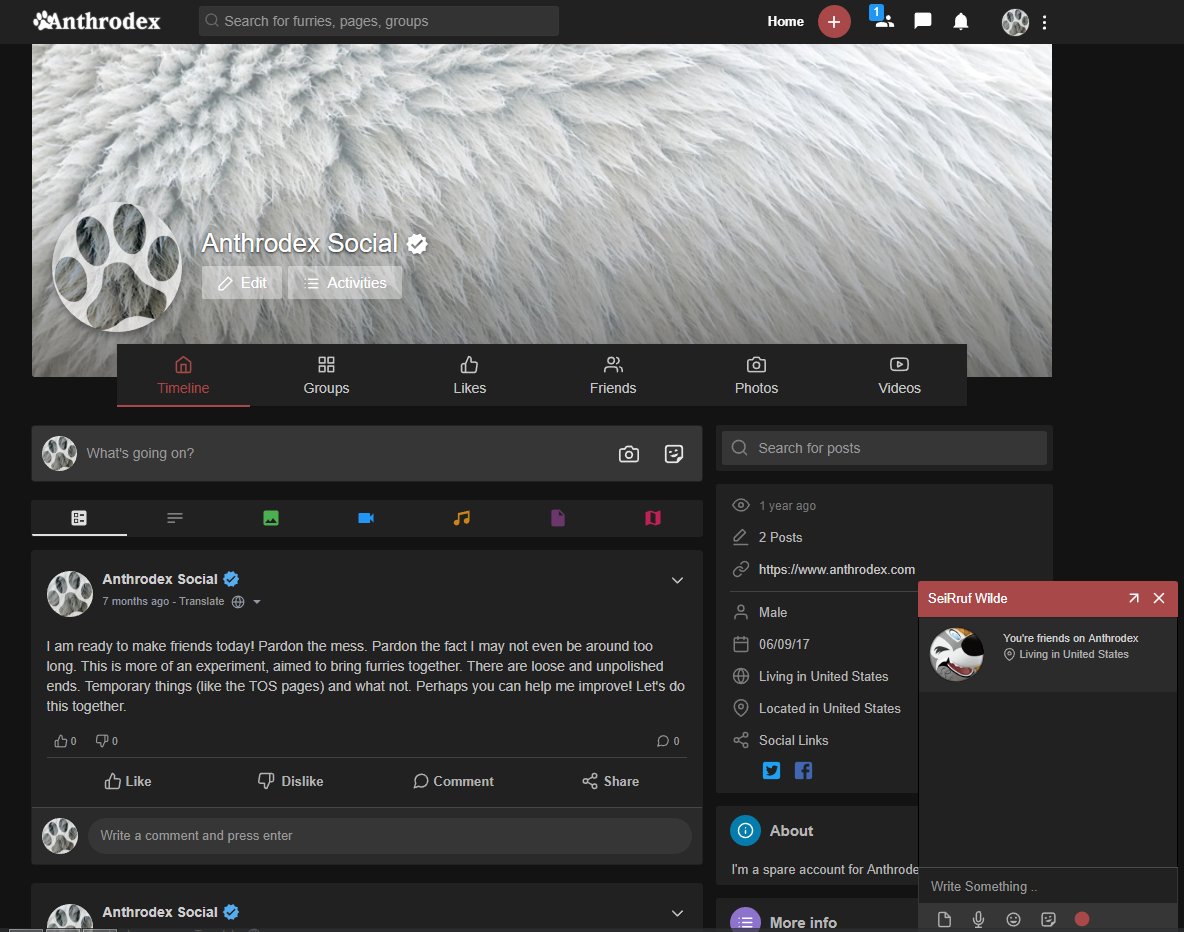Click the 'Social Links' label
The image size is (1184, 932).
pos(793,740)
